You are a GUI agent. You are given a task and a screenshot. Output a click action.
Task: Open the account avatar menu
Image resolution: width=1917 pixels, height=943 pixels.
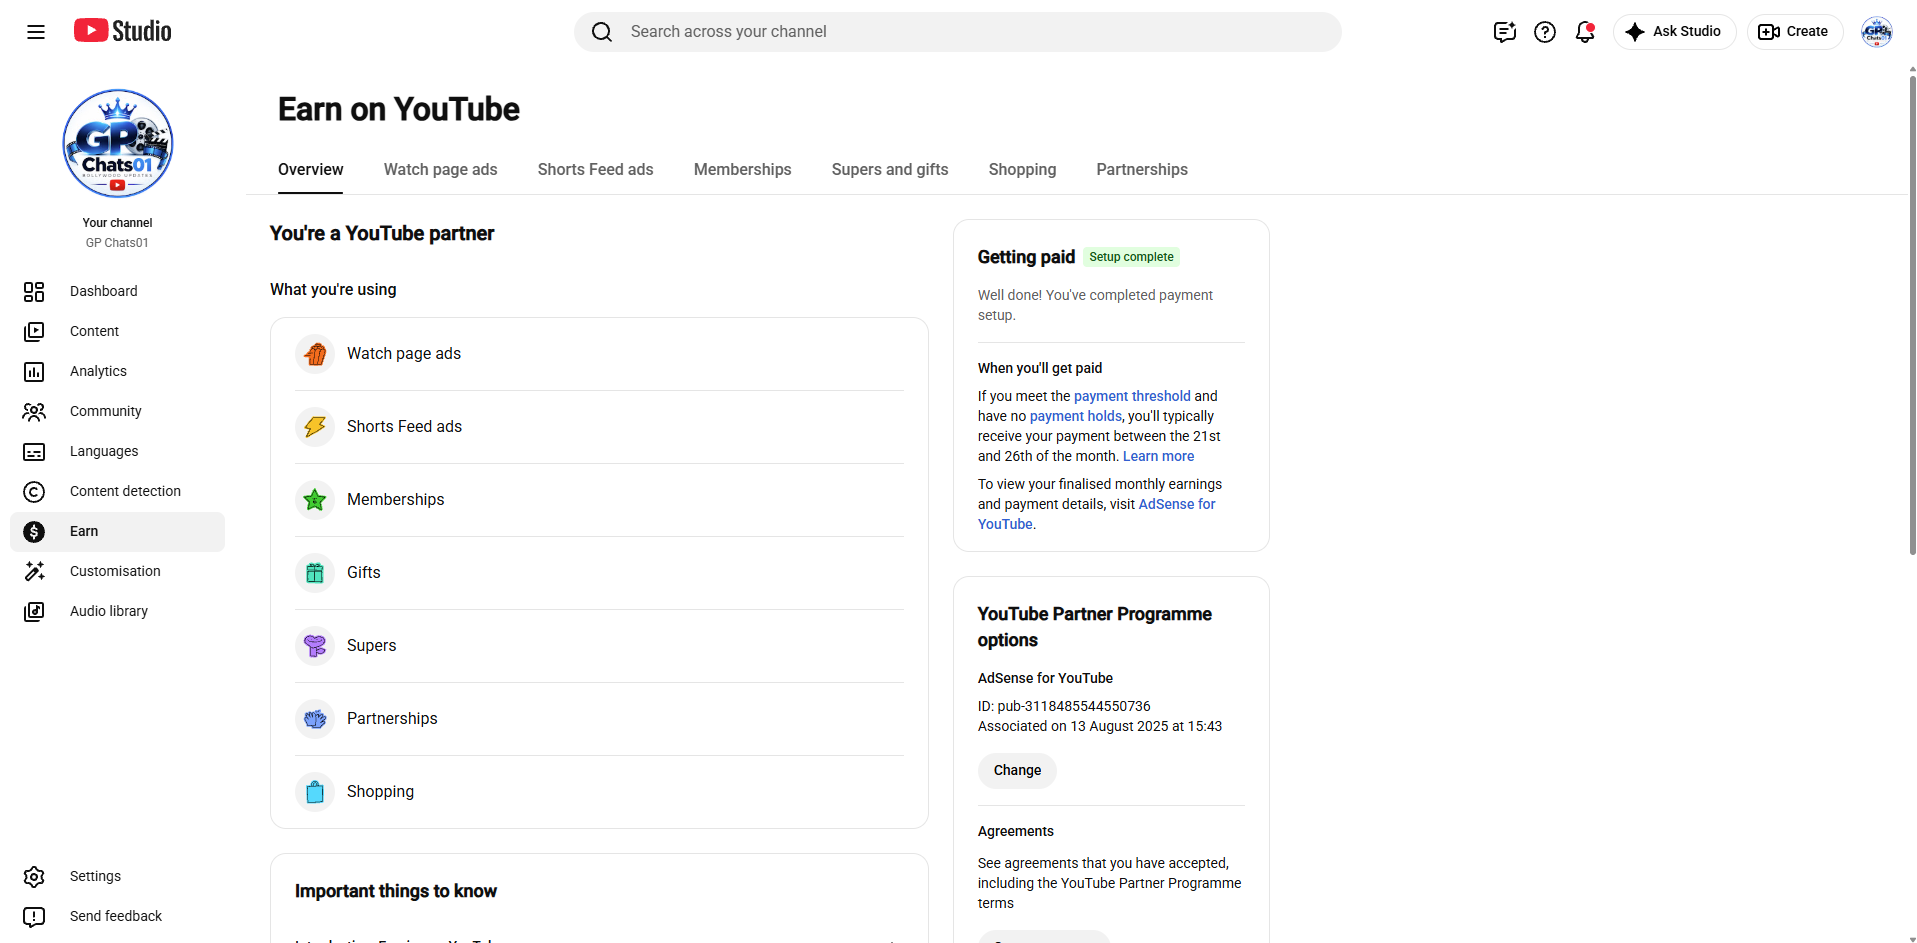point(1877,32)
